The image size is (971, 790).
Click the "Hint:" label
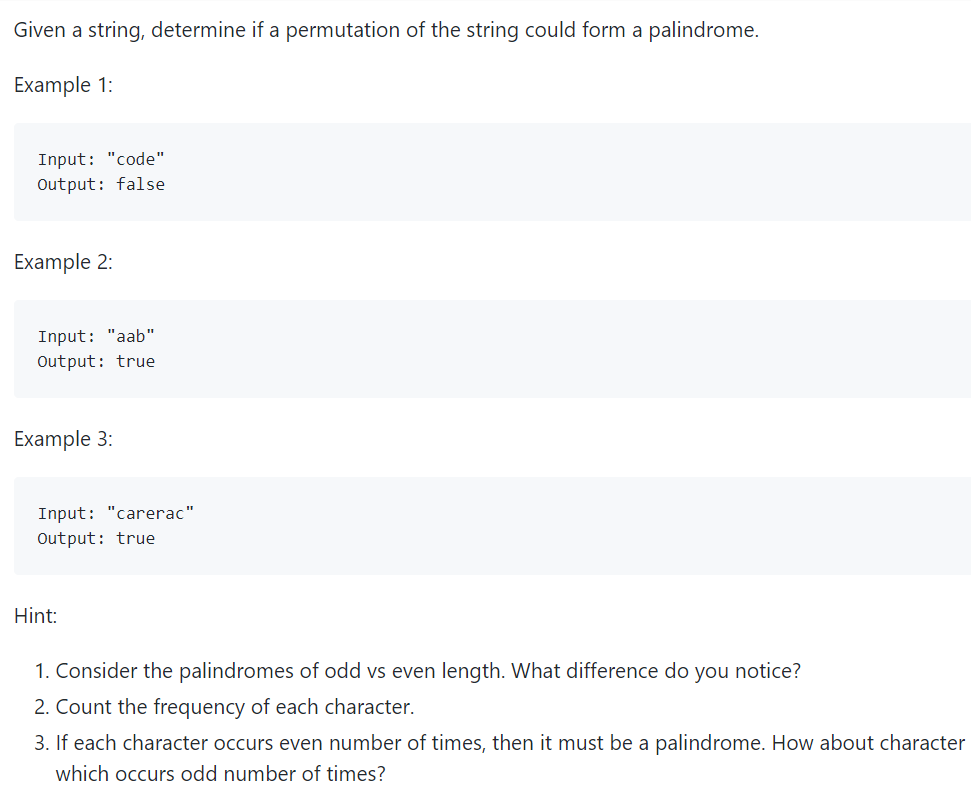click(36, 616)
